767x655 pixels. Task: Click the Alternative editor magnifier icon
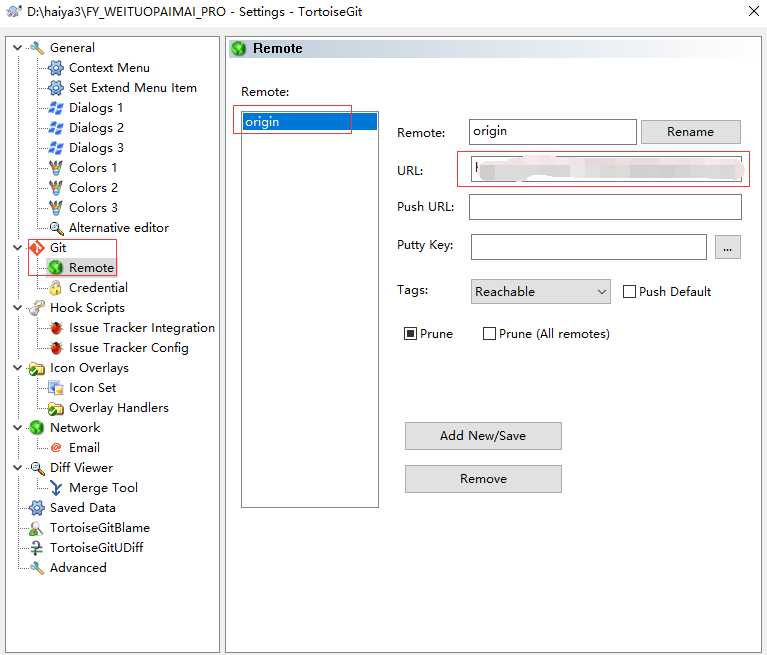tap(56, 228)
